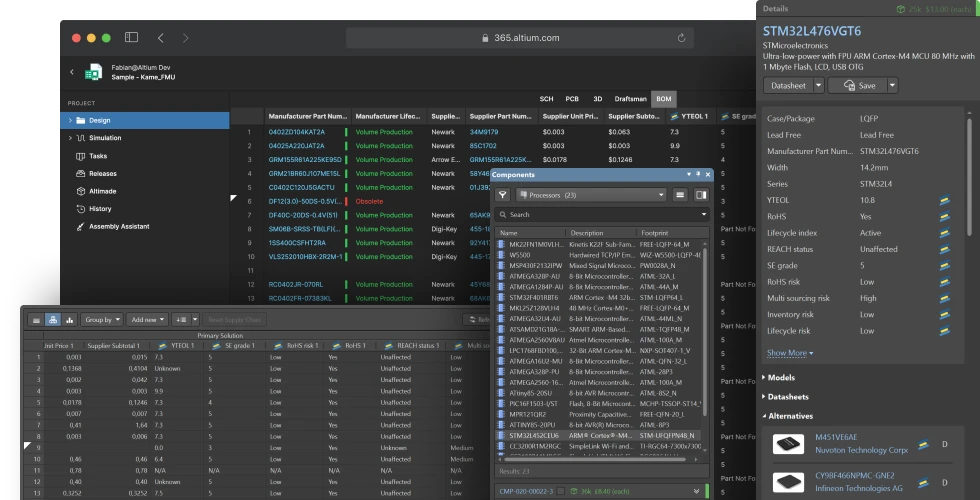Open the Datasheet dropdown arrow
Image resolution: width=980 pixels, height=500 pixels.
[x=819, y=86]
